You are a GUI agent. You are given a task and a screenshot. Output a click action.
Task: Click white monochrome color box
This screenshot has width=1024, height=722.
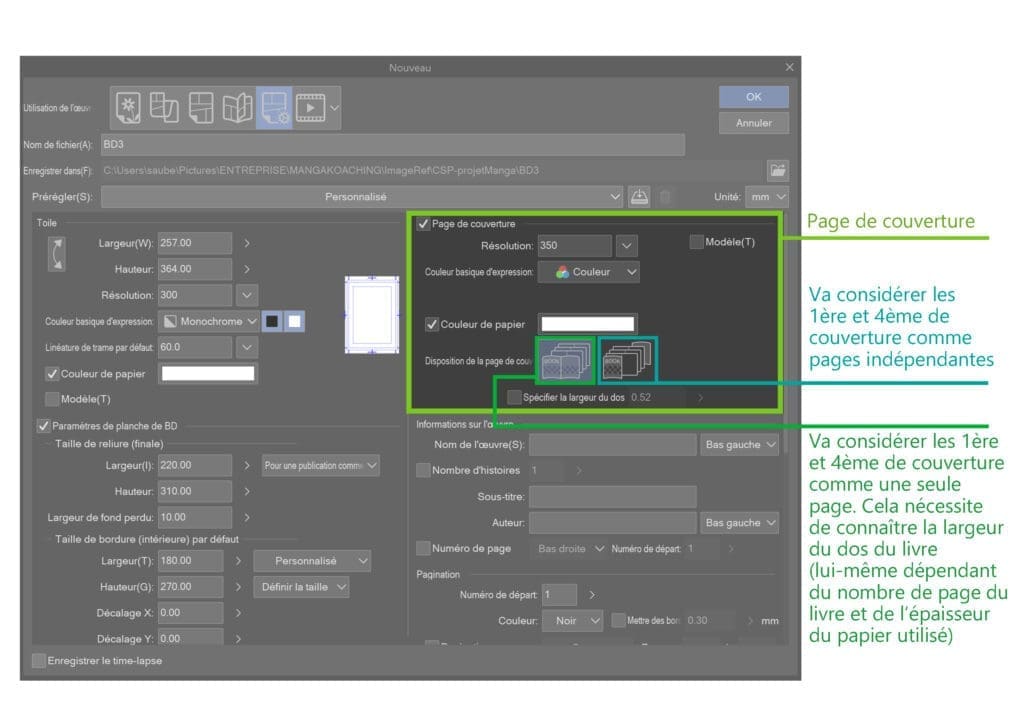295,321
